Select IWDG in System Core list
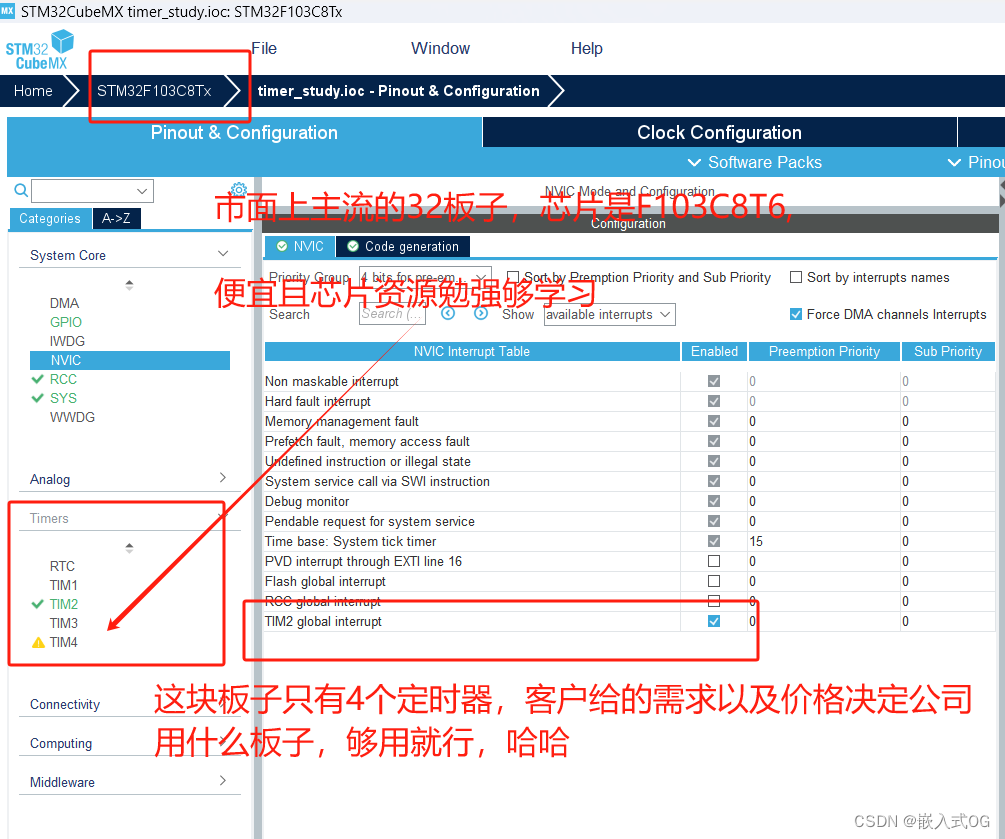The width and height of the screenshot is (1005, 839). coord(67,341)
